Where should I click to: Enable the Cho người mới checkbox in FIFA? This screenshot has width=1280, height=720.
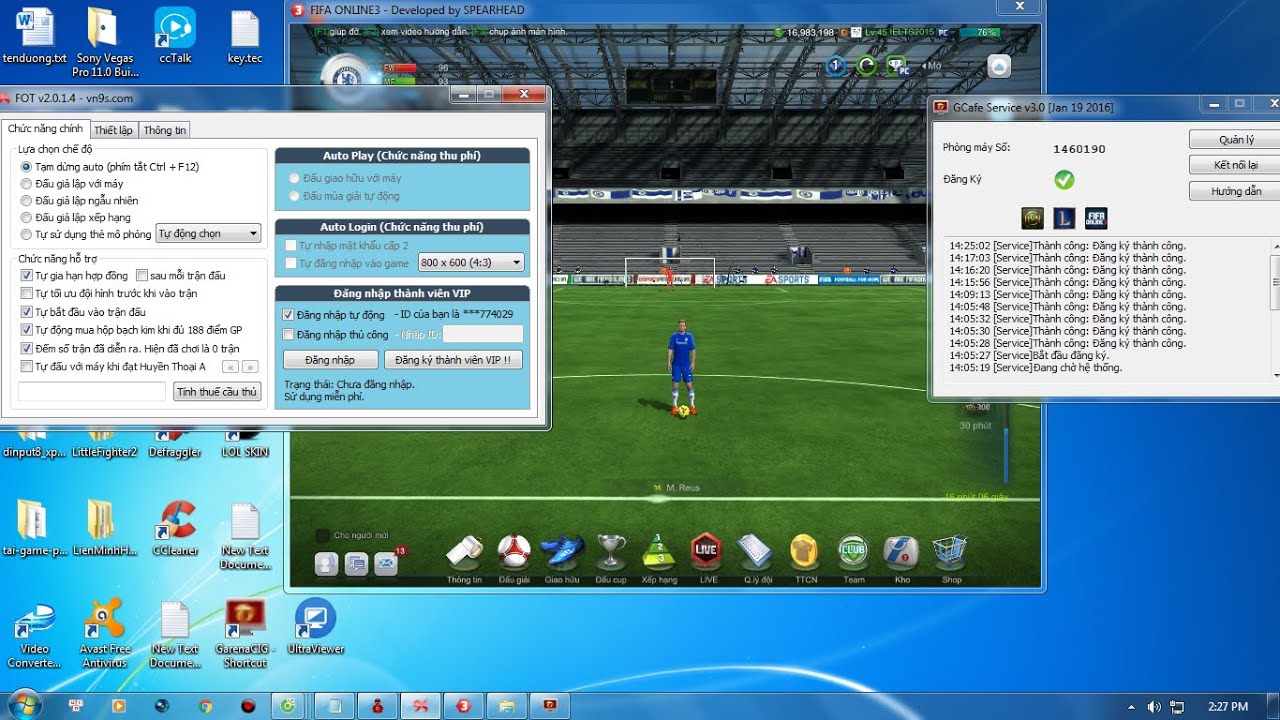point(323,535)
